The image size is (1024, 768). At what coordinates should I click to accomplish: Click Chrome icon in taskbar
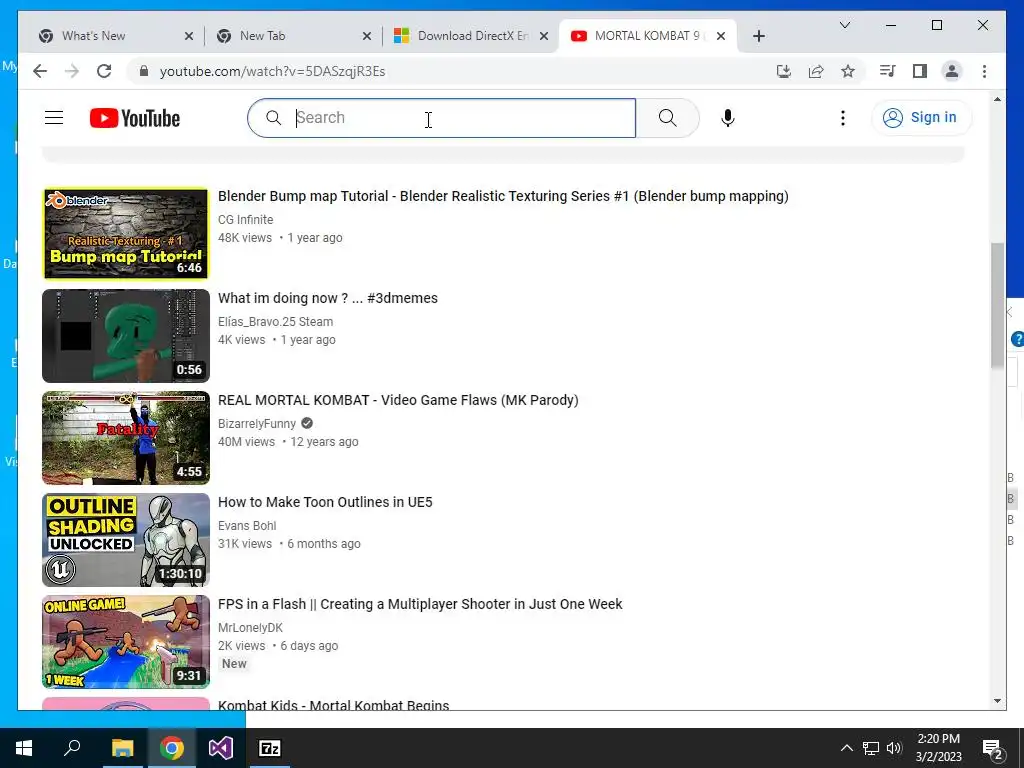click(172, 748)
